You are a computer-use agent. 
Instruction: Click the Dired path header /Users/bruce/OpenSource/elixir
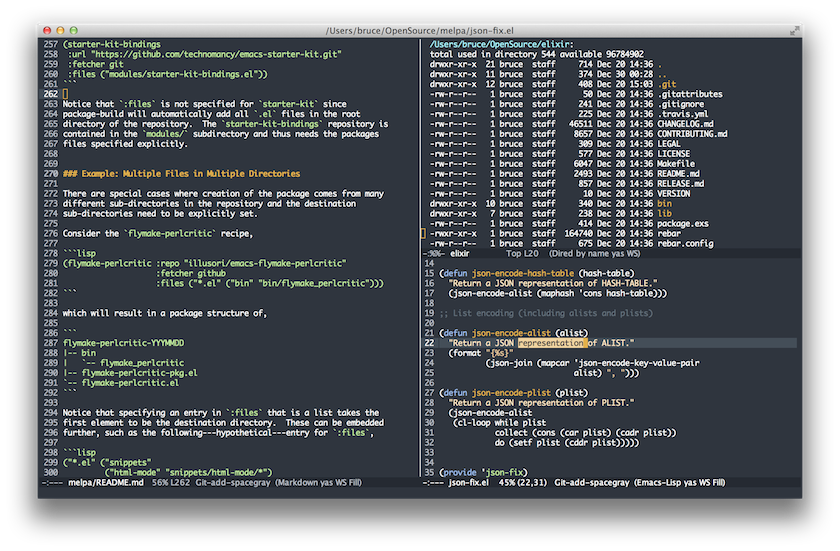pyautogui.click(x=501, y=44)
